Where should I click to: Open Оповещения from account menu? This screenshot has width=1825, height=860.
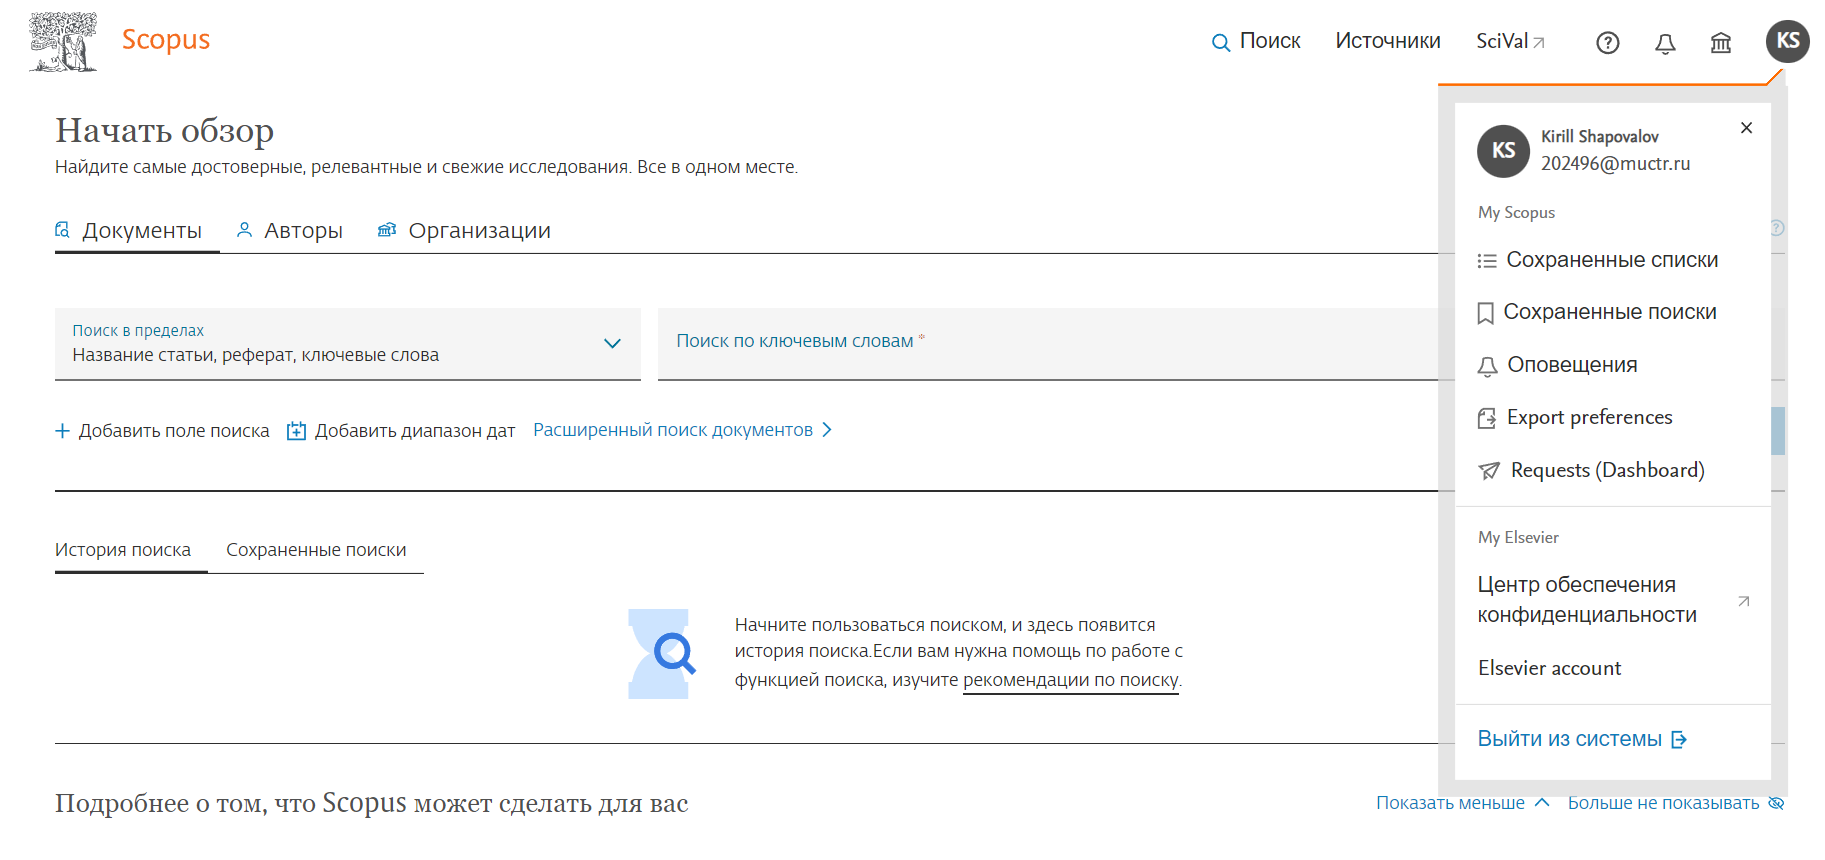pos(1571,365)
